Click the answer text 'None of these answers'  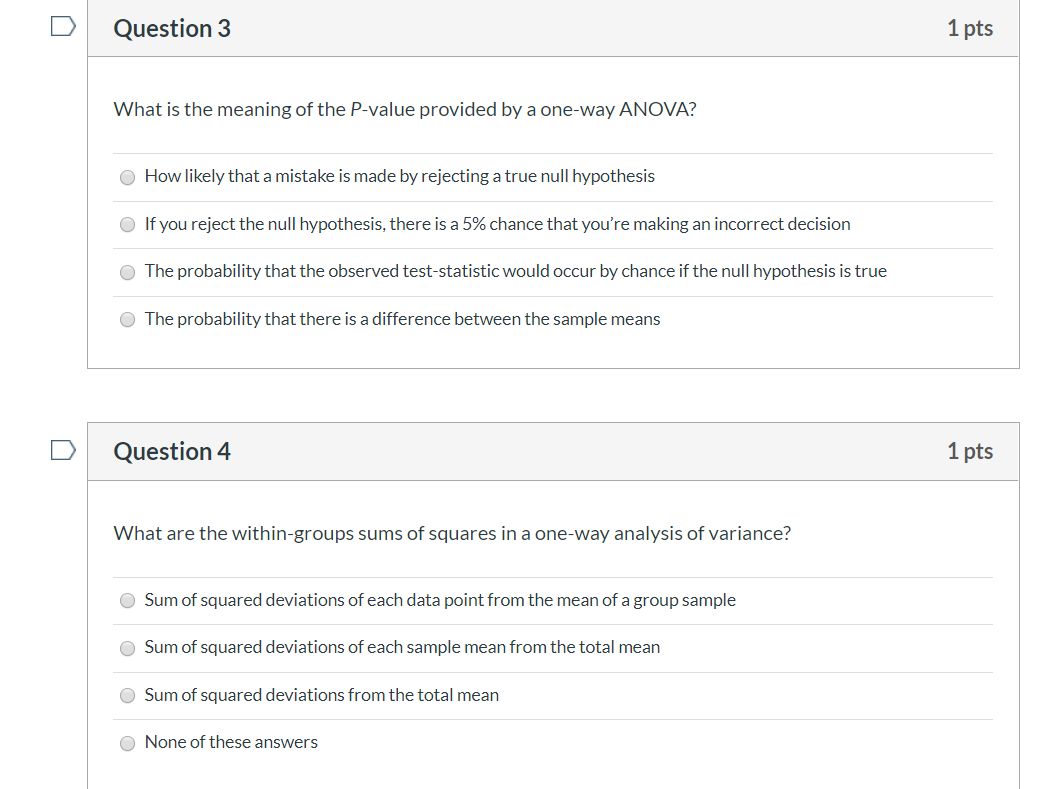pyautogui.click(x=231, y=742)
